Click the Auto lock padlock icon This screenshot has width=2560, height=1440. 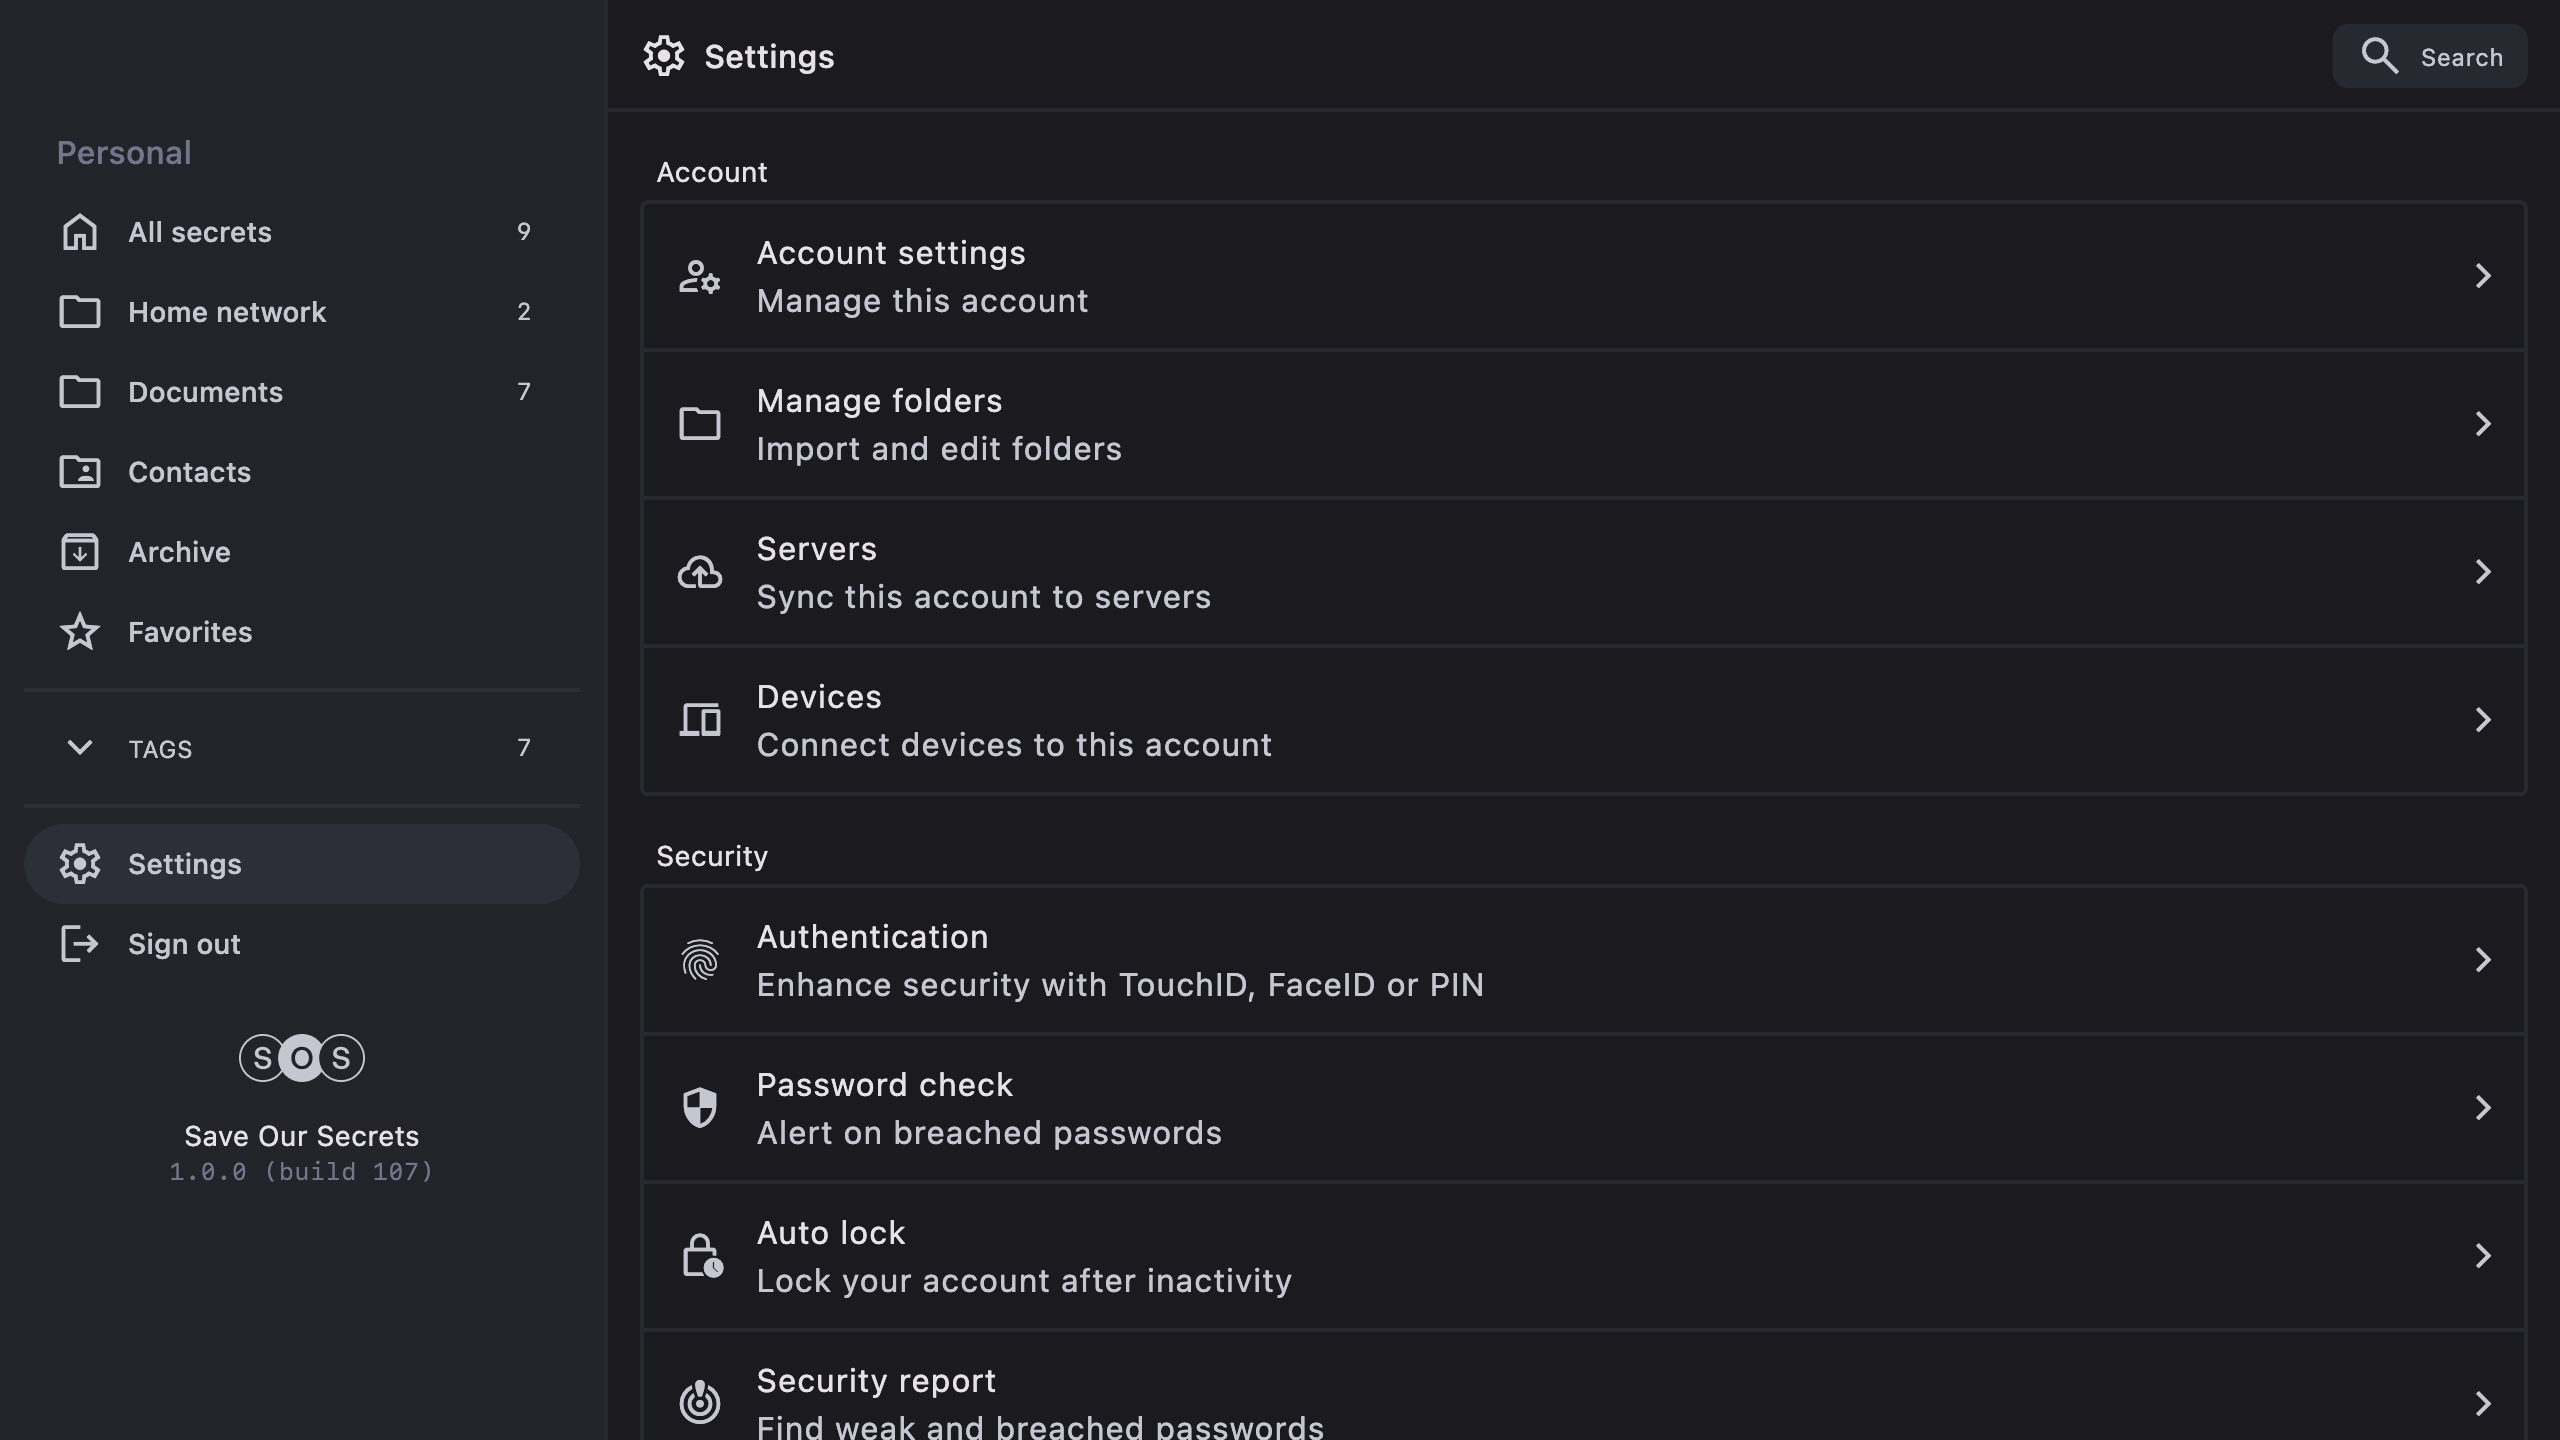701,1256
